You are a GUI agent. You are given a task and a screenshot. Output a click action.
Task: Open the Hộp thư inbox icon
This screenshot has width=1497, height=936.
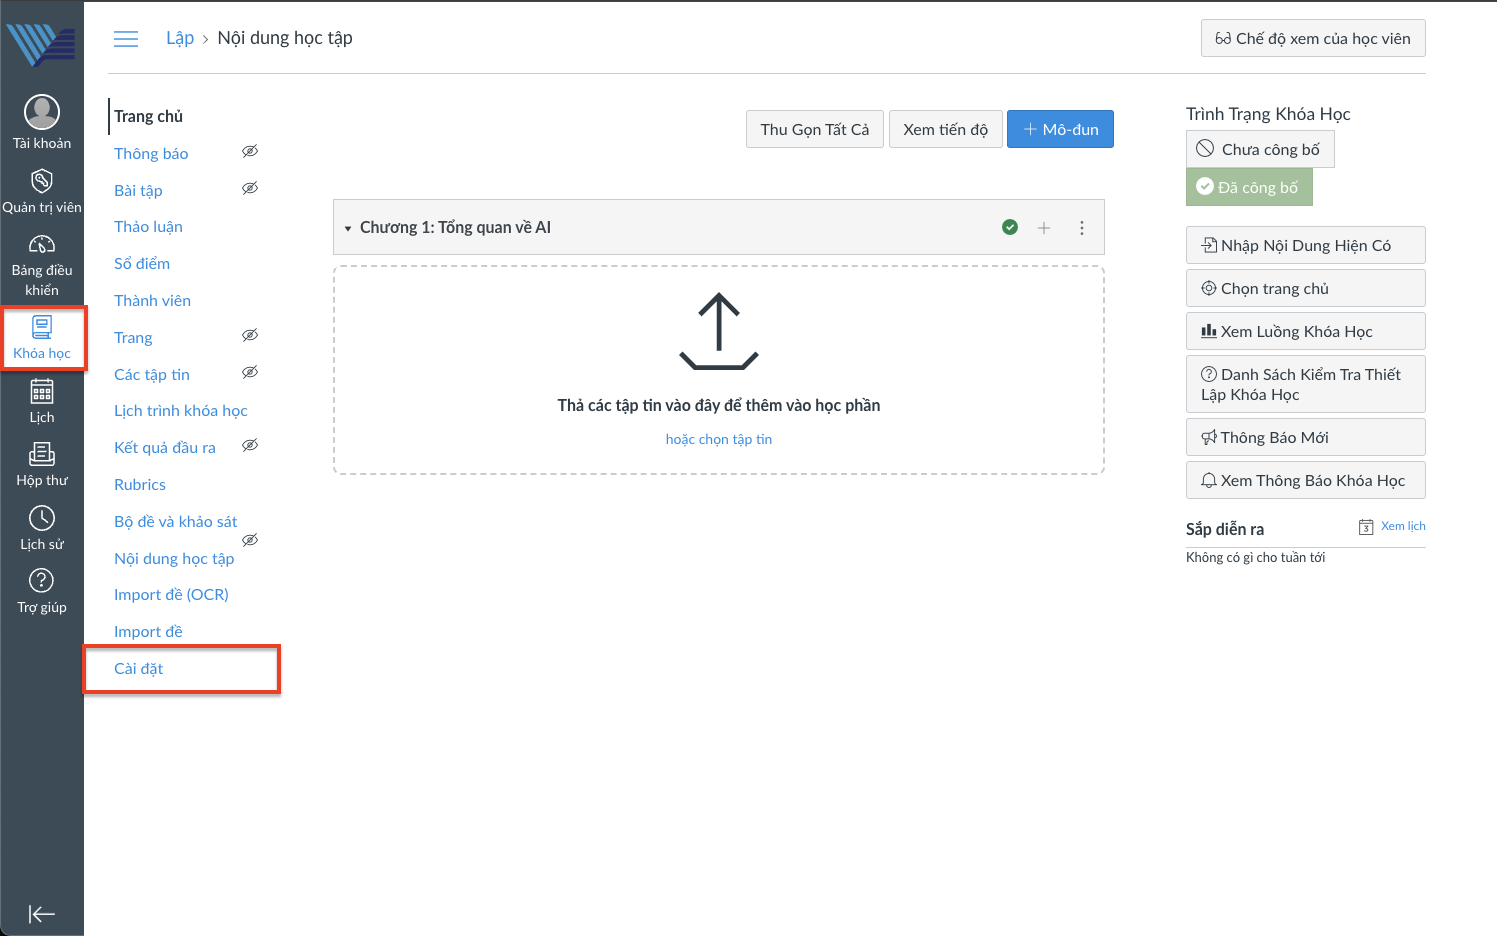(42, 455)
